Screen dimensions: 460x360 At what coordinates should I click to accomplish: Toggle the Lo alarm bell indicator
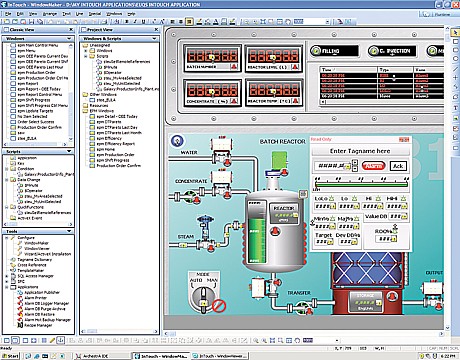pos(354,198)
